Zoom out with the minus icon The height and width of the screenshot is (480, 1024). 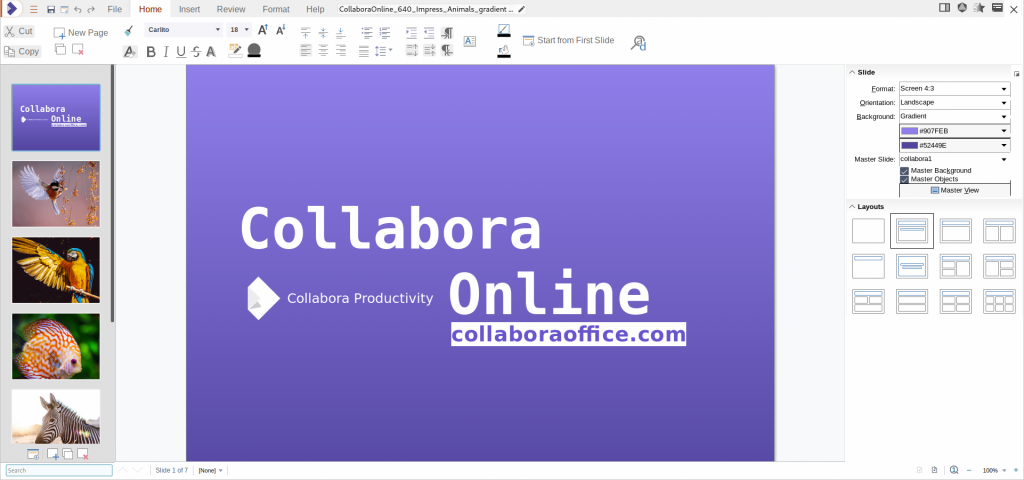[969, 470]
